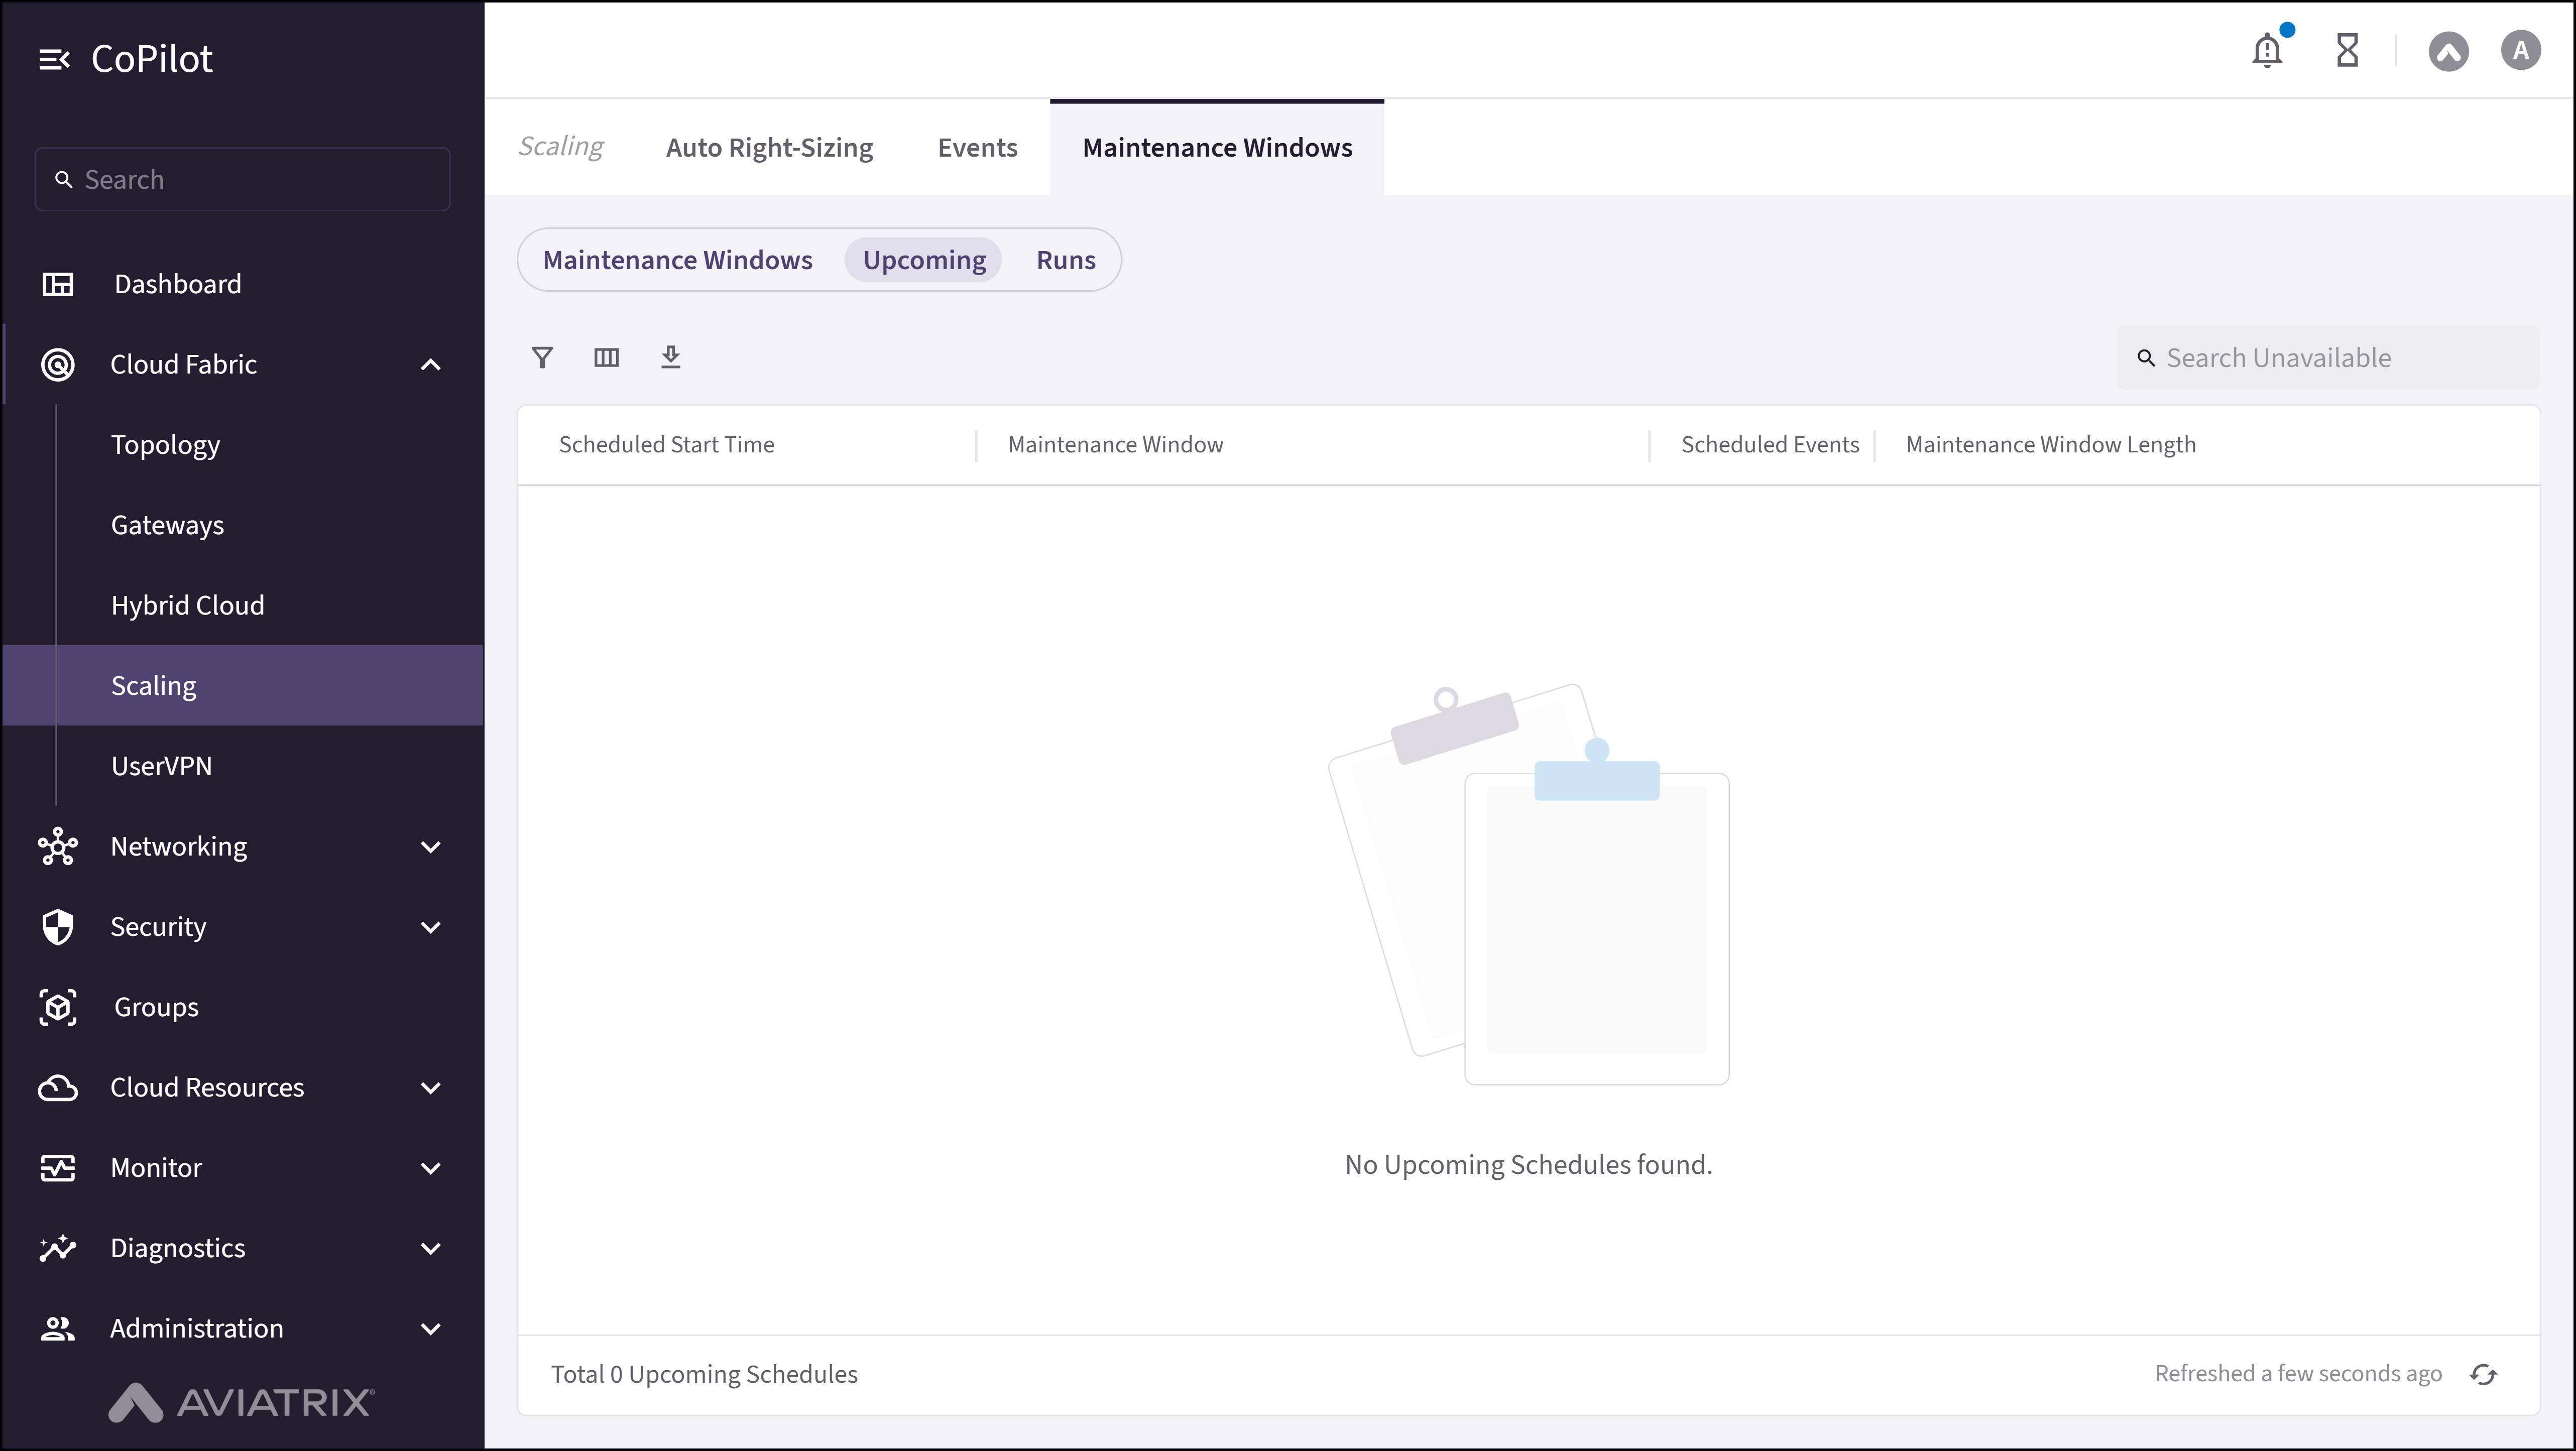The height and width of the screenshot is (1451, 2576).
Task: Open the filter icon above the schedules table
Action: click(x=543, y=357)
